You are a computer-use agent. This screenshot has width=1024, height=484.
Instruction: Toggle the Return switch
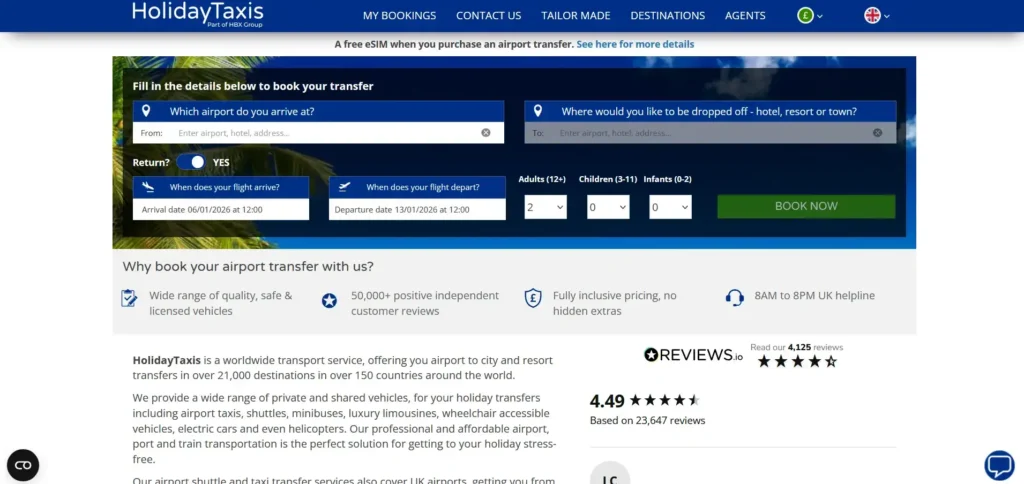[191, 162]
